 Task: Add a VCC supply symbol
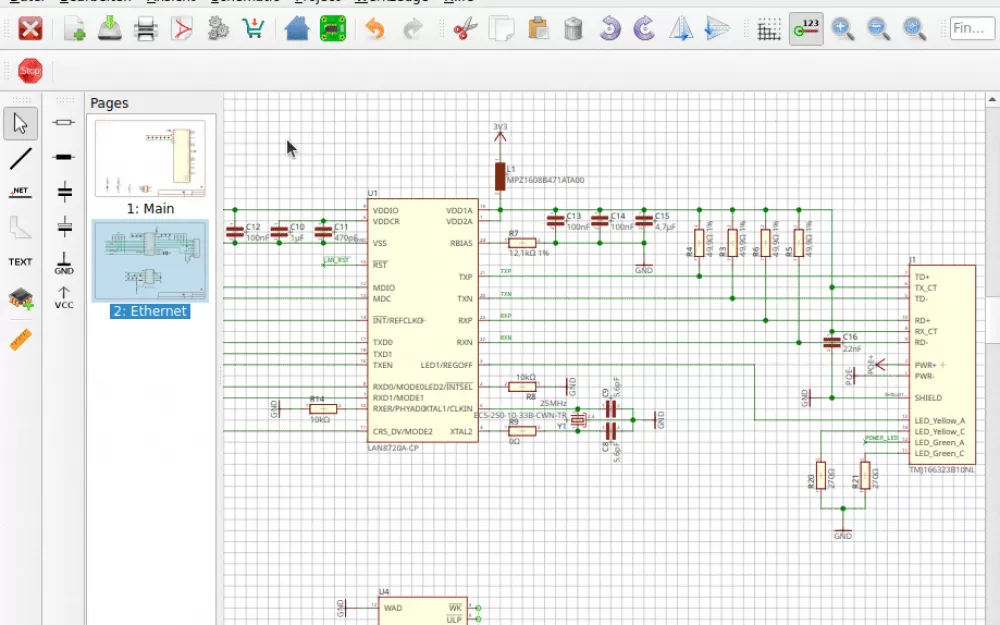tap(64, 297)
